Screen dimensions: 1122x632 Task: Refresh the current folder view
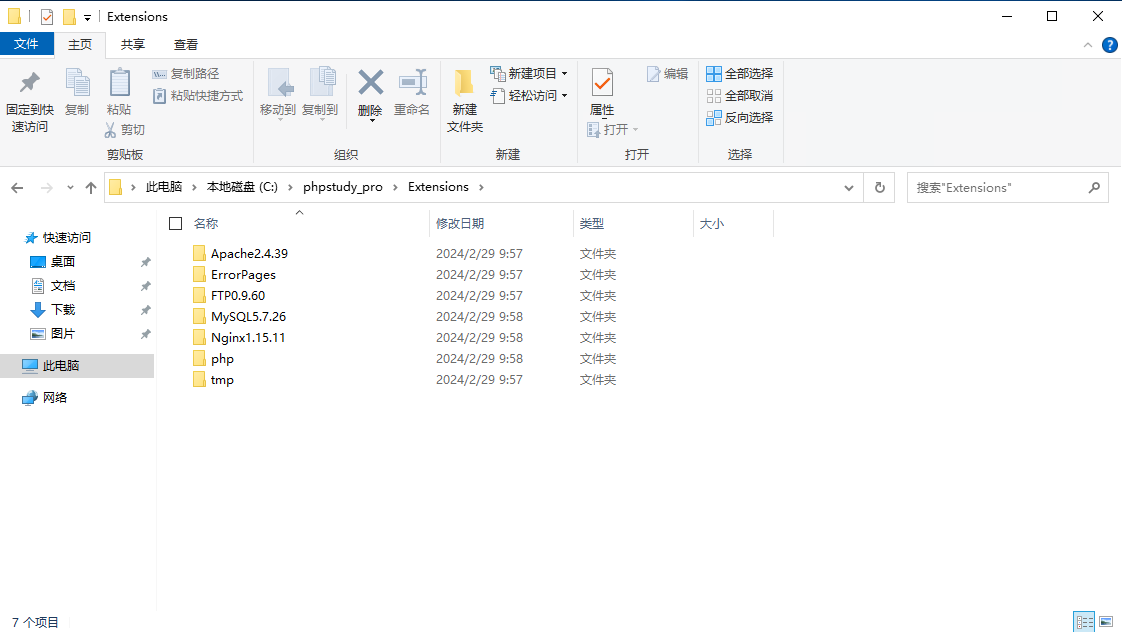pos(880,187)
